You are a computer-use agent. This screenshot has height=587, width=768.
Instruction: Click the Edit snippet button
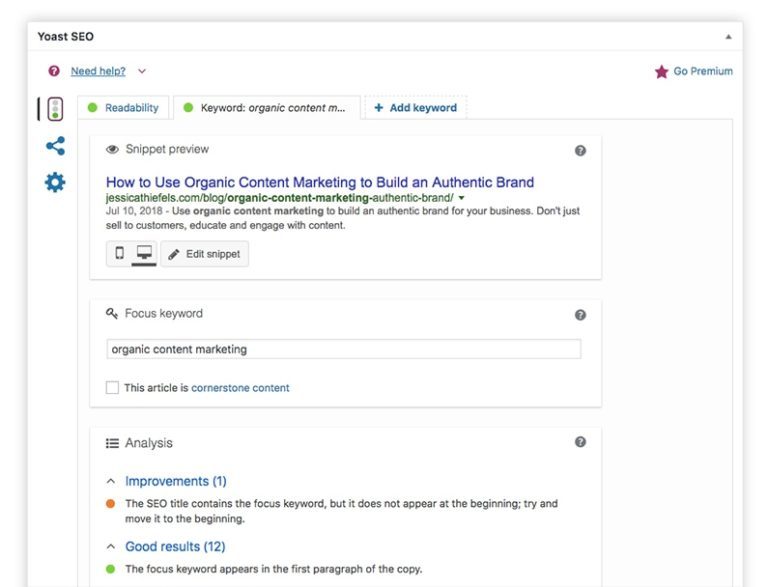[205, 254]
